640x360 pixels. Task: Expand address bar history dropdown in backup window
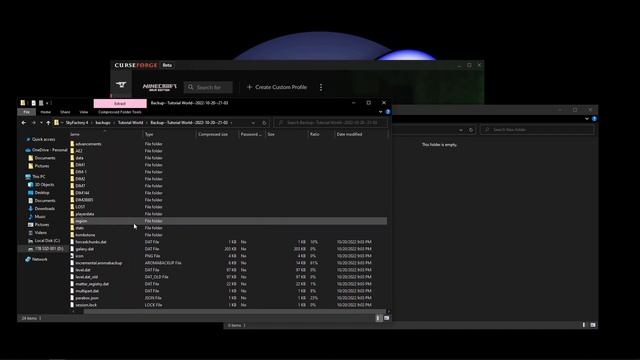pos(253,122)
